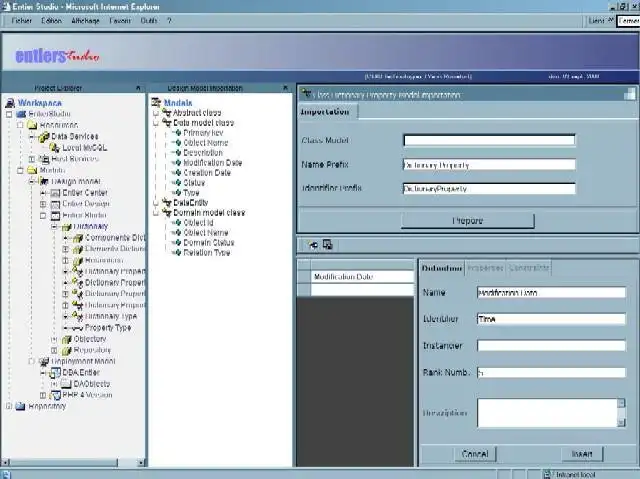640x479 pixels.
Task: Click the Data Services folder icon
Action: 44,137
